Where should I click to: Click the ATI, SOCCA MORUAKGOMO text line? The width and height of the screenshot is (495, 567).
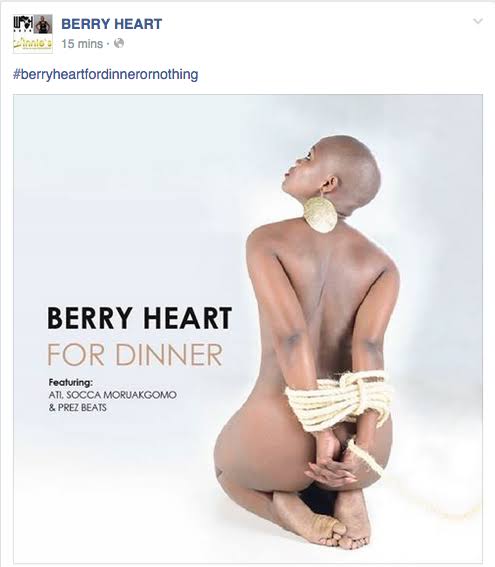112,395
